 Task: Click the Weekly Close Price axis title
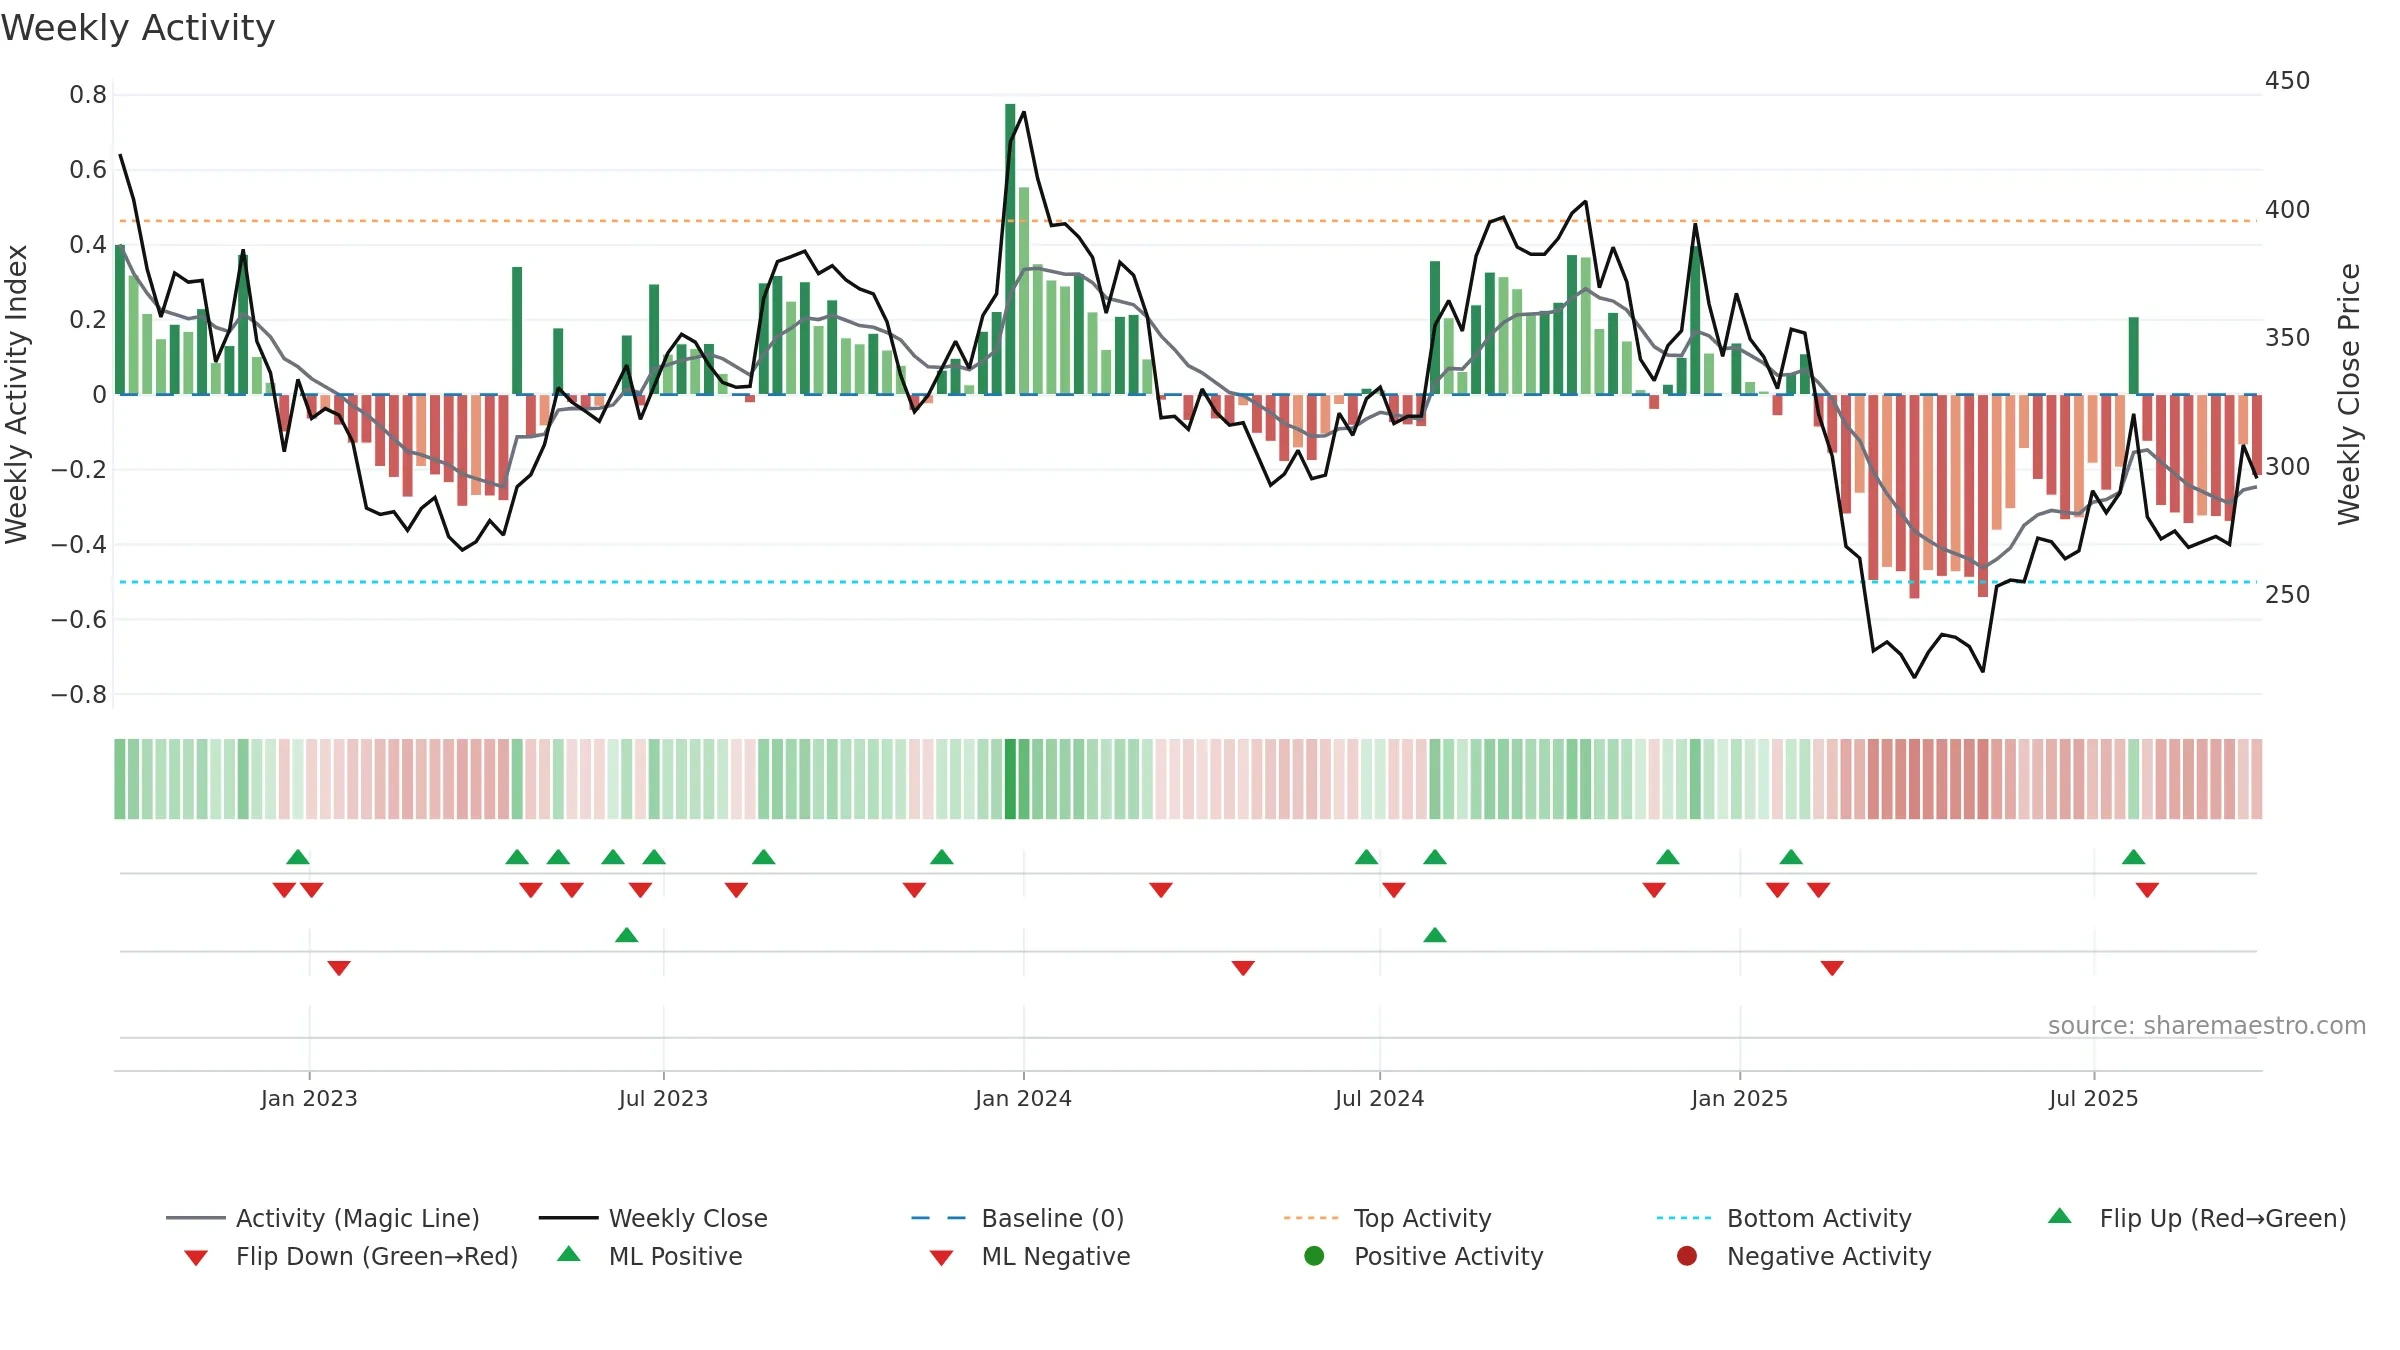2349,394
